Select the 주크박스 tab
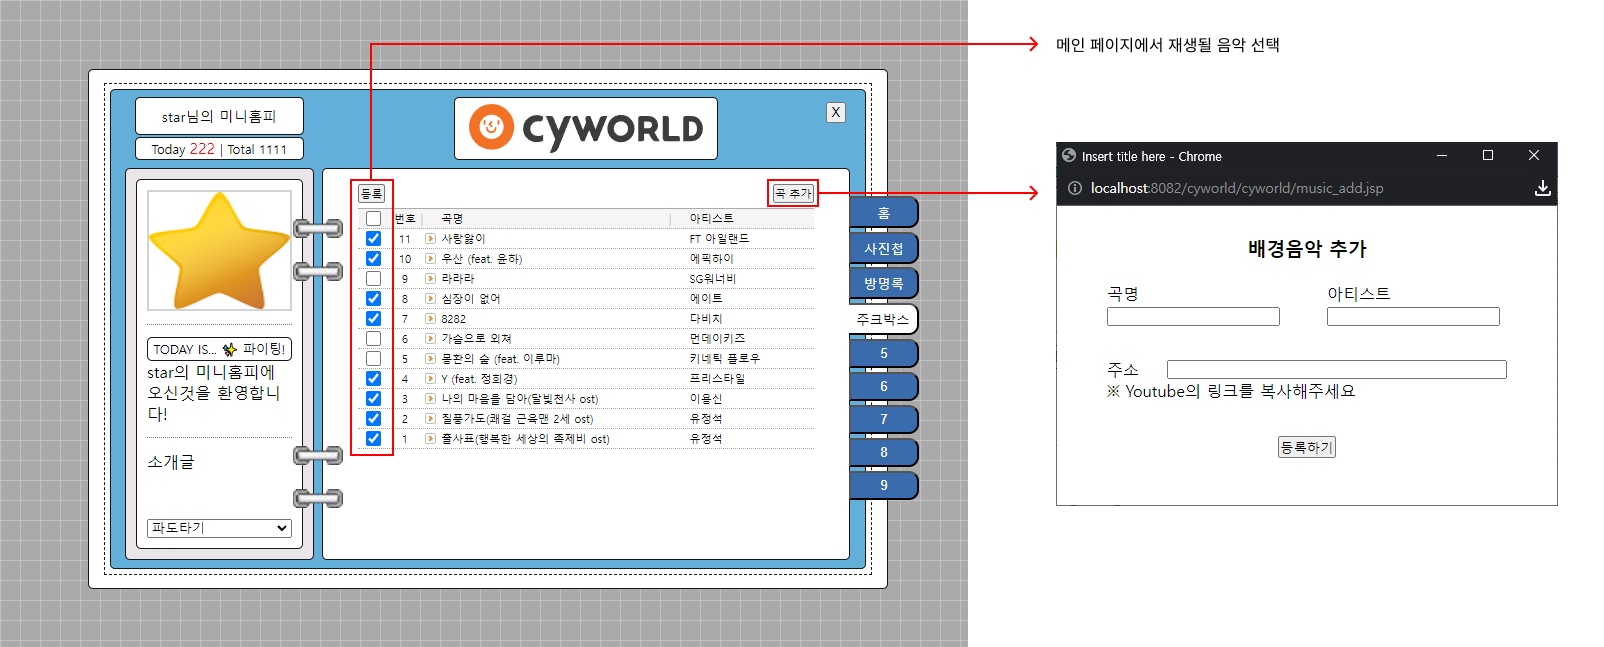1604x647 pixels. click(x=882, y=319)
